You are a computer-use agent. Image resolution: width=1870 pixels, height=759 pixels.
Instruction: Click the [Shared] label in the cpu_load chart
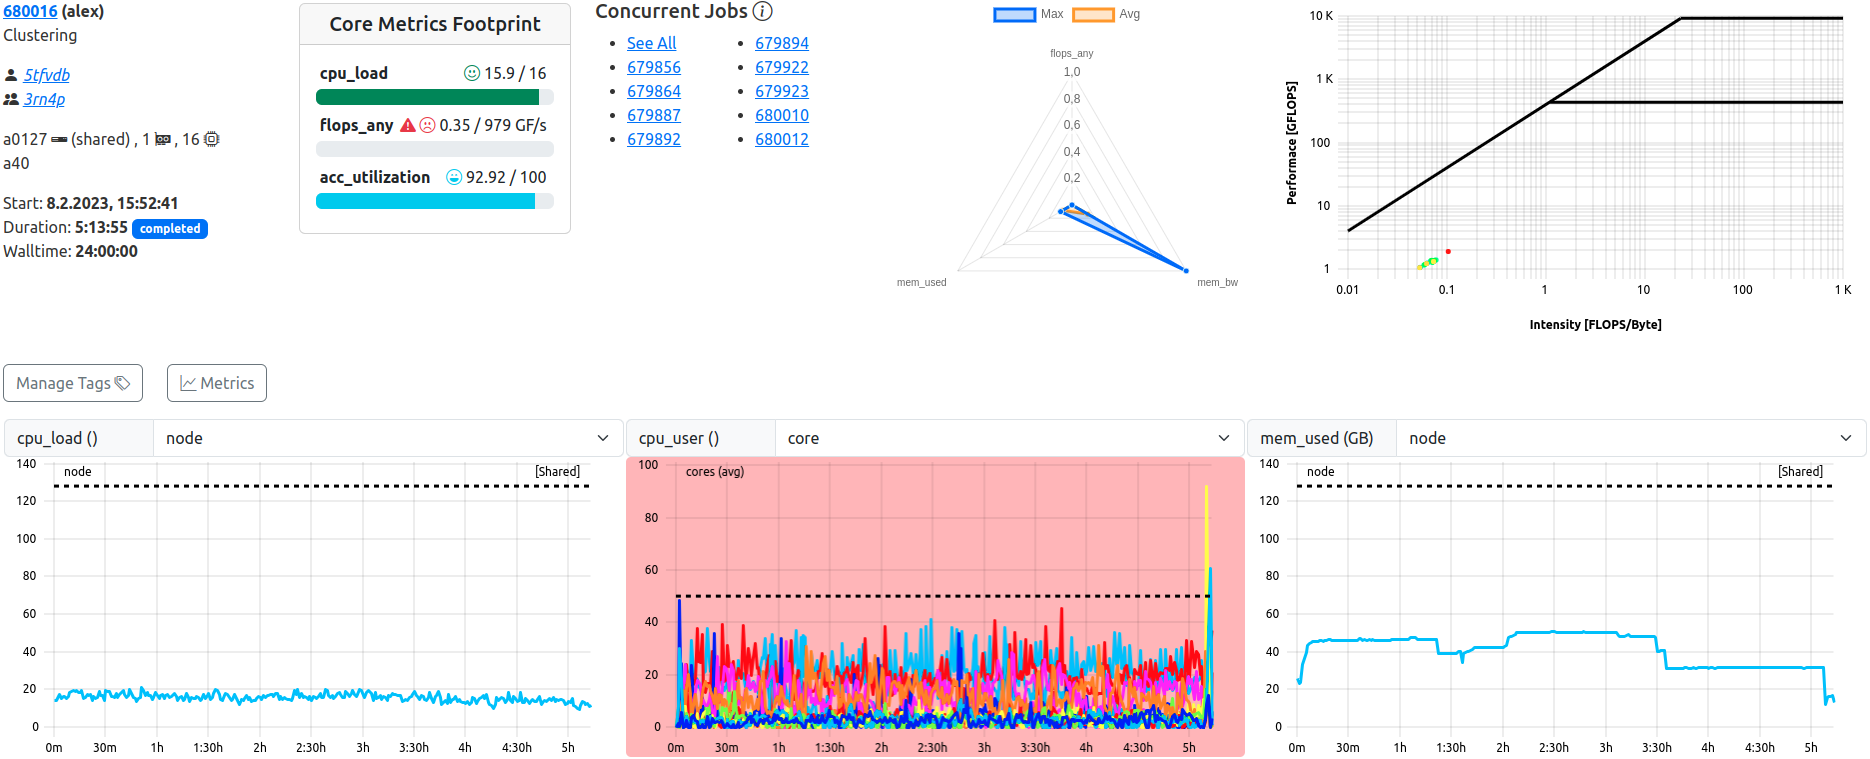(557, 471)
